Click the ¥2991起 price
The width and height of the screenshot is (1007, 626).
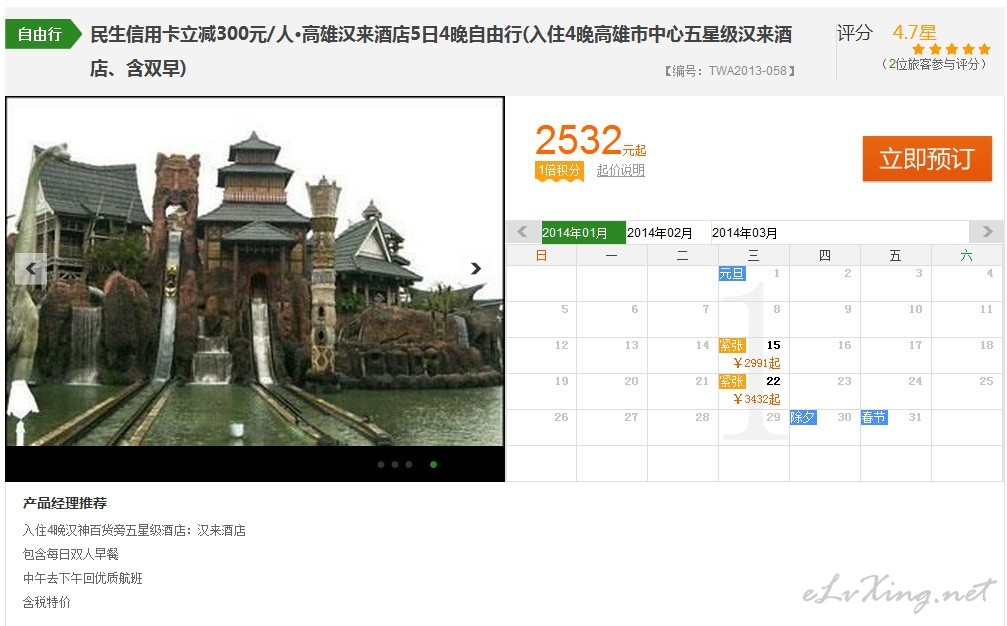(x=757, y=363)
